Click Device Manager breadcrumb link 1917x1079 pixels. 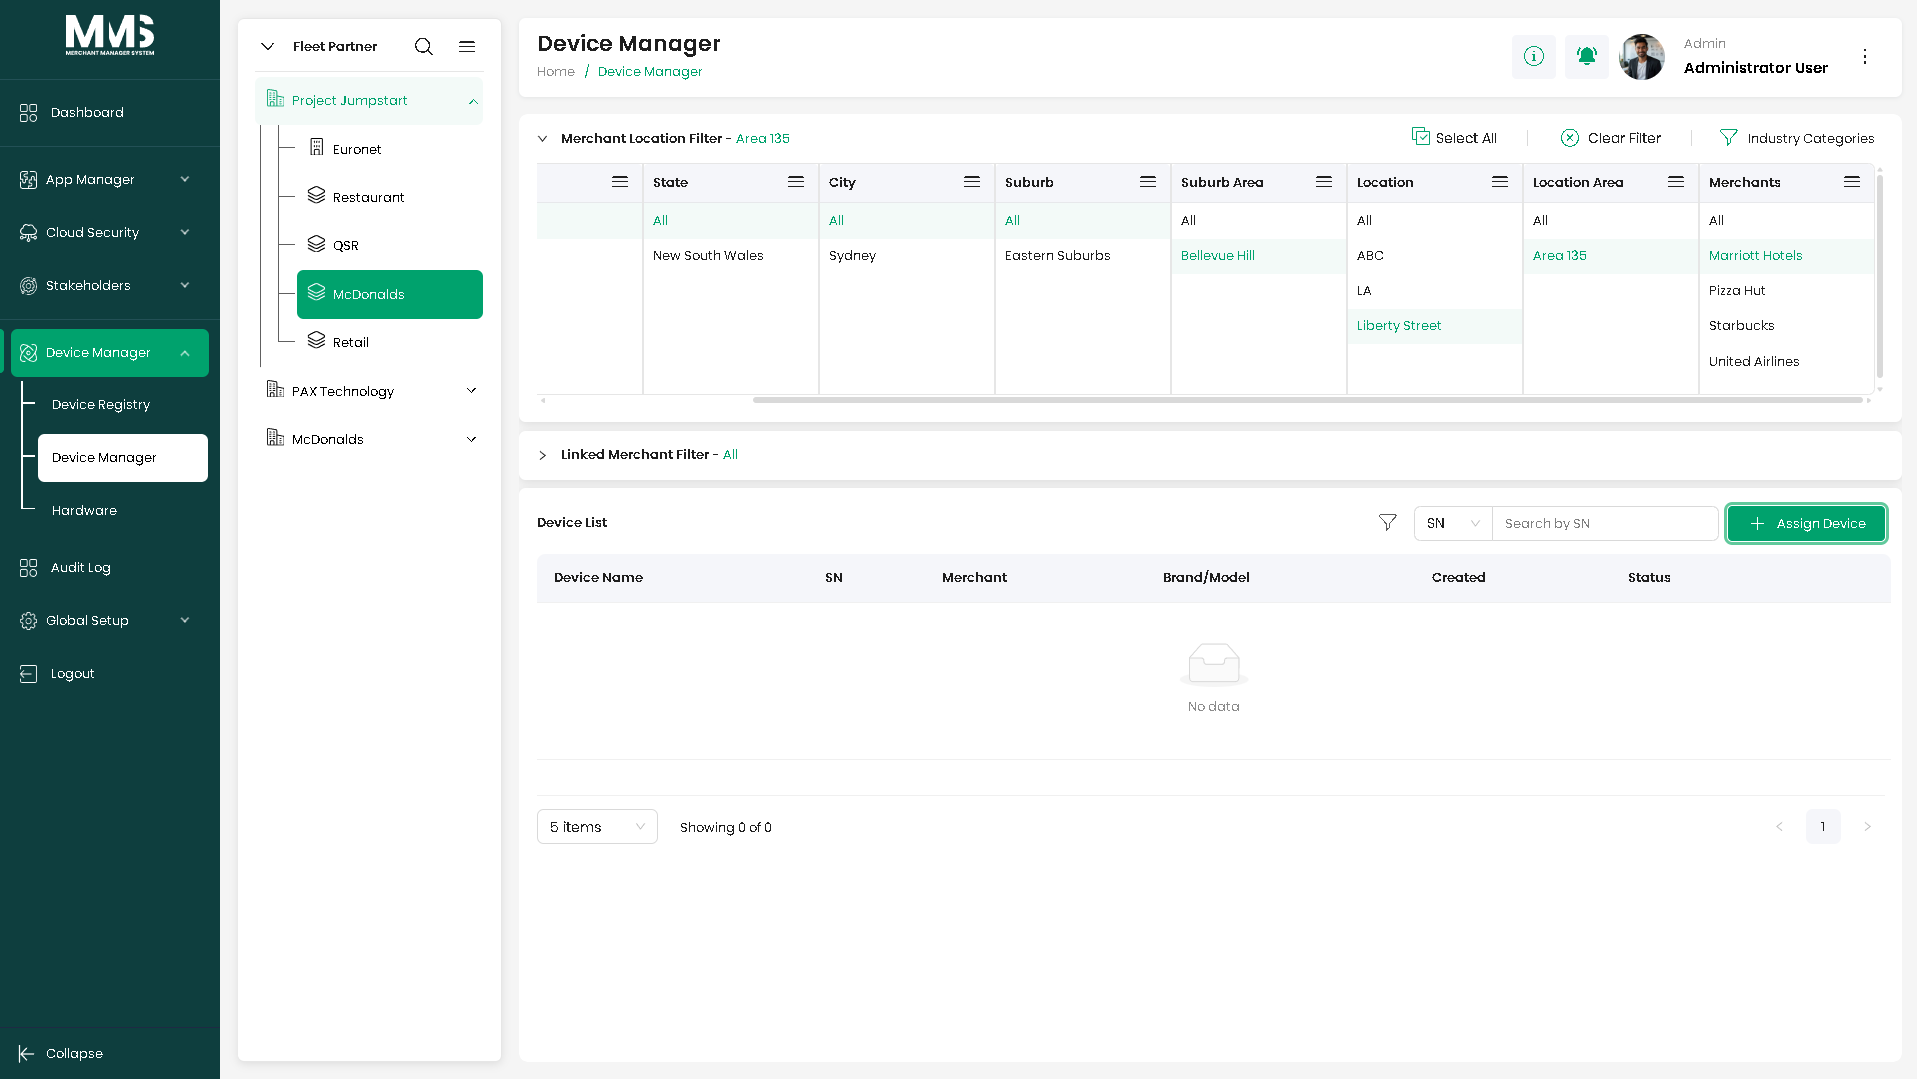[x=650, y=72]
